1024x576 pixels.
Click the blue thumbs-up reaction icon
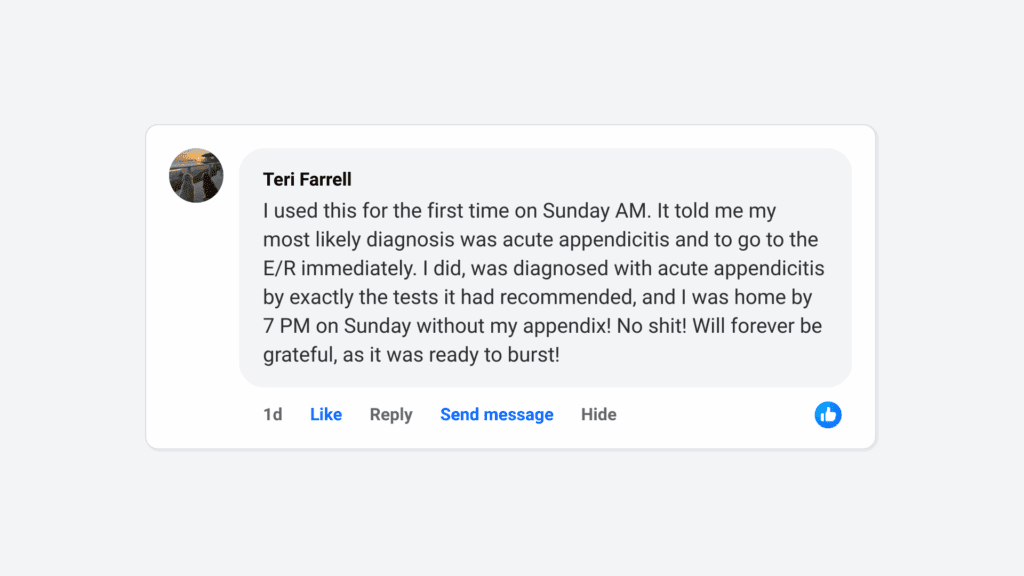point(828,415)
